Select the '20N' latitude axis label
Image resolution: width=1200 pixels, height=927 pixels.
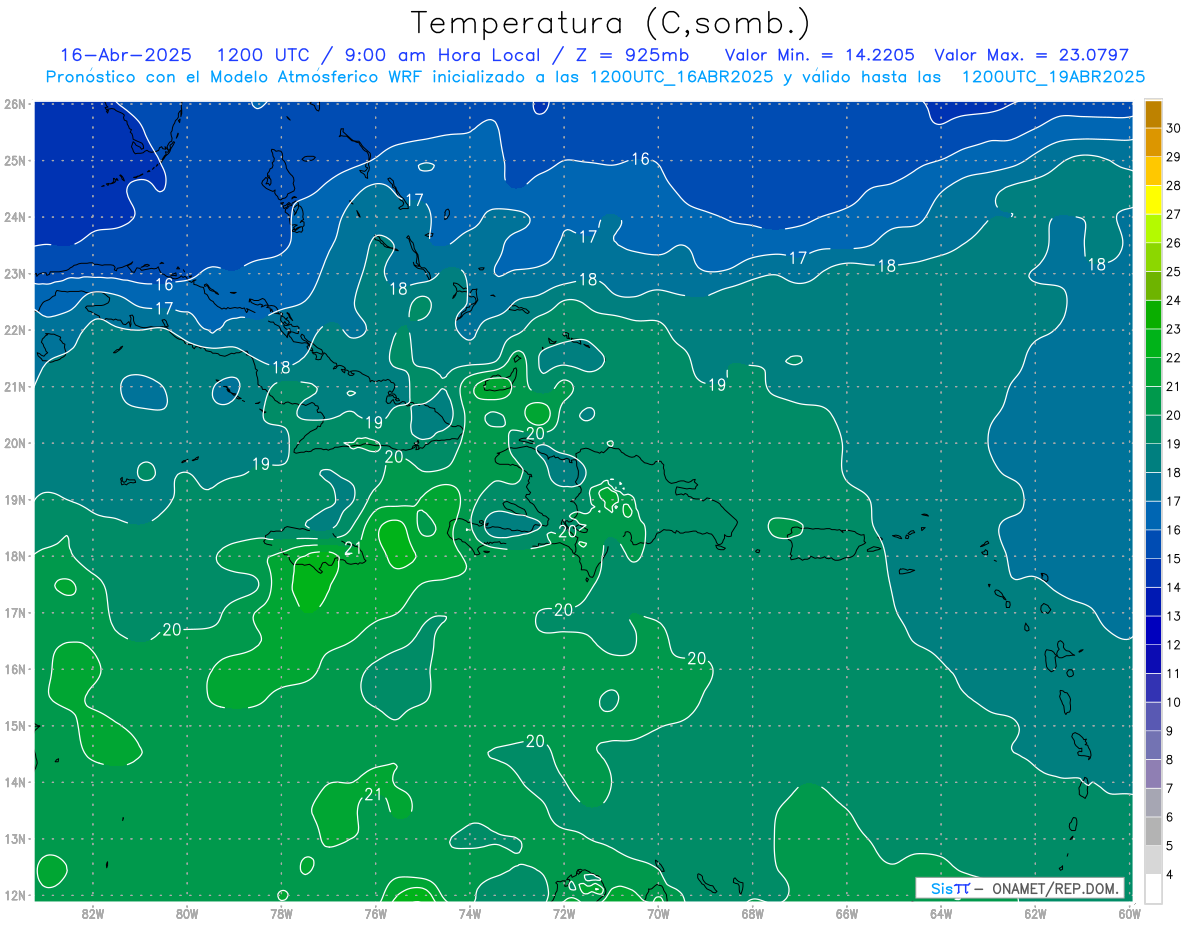[x=14, y=443]
